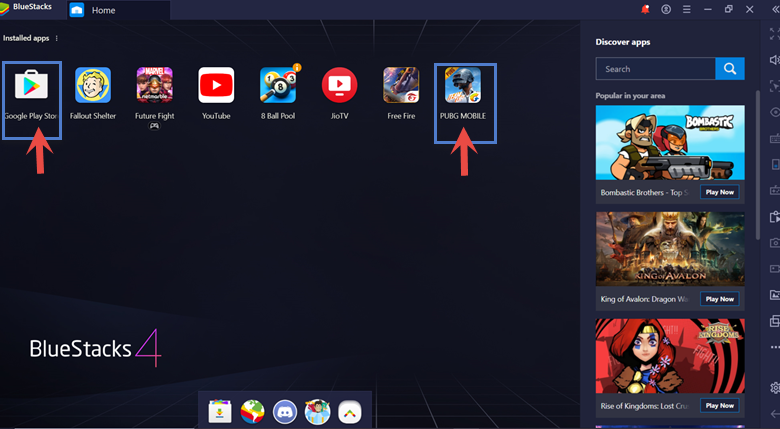The image size is (780, 429).
Task: Click the eye icon in side toolbar
Action: [775, 112]
